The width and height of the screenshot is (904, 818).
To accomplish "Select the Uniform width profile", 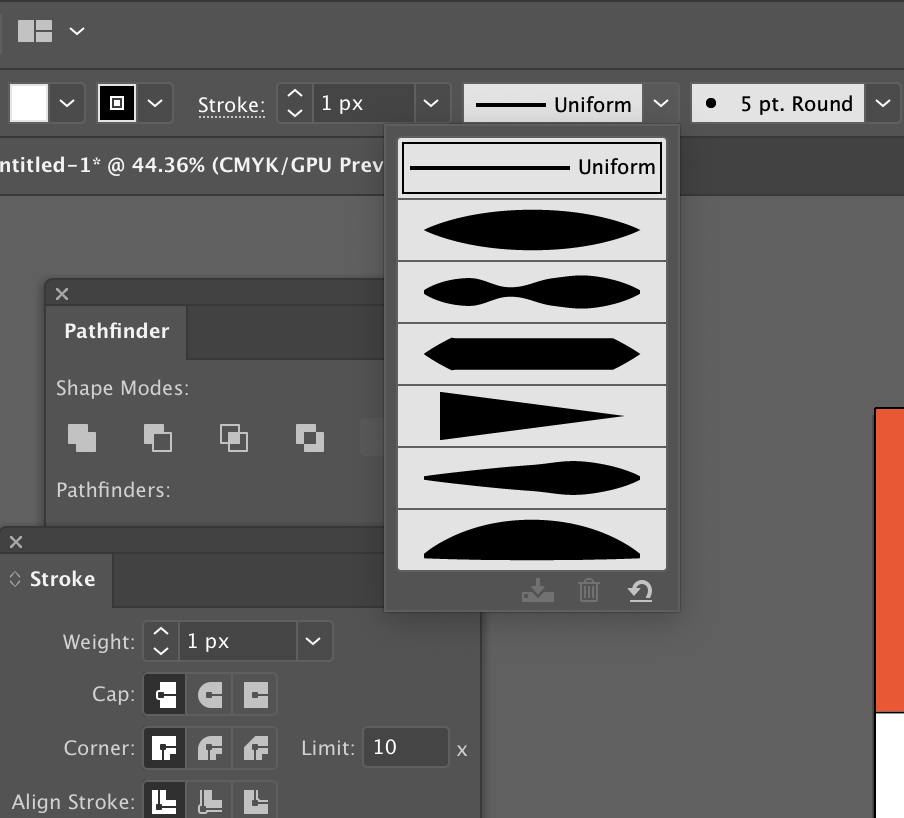I will tap(532, 167).
